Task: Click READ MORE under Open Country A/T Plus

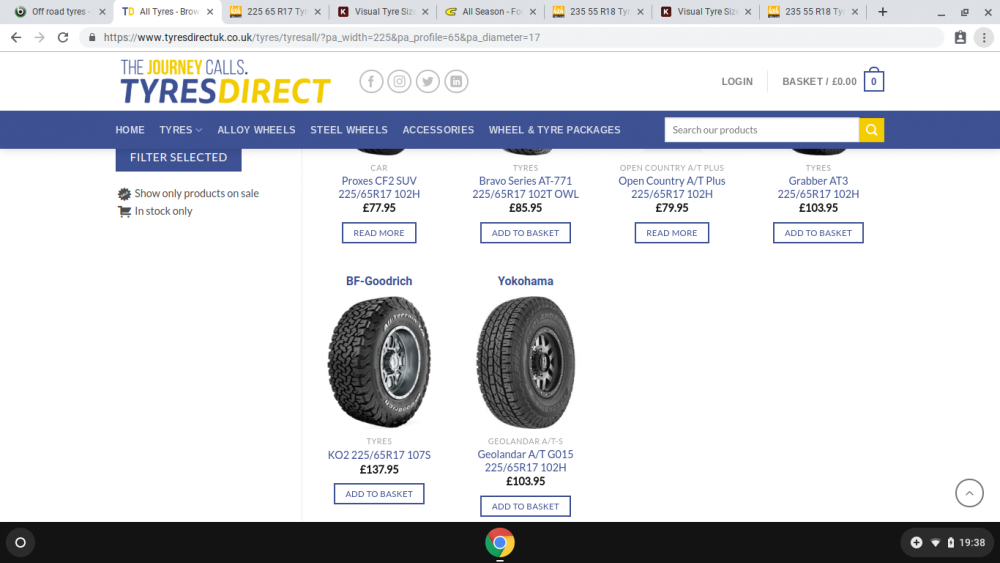Action: click(672, 233)
